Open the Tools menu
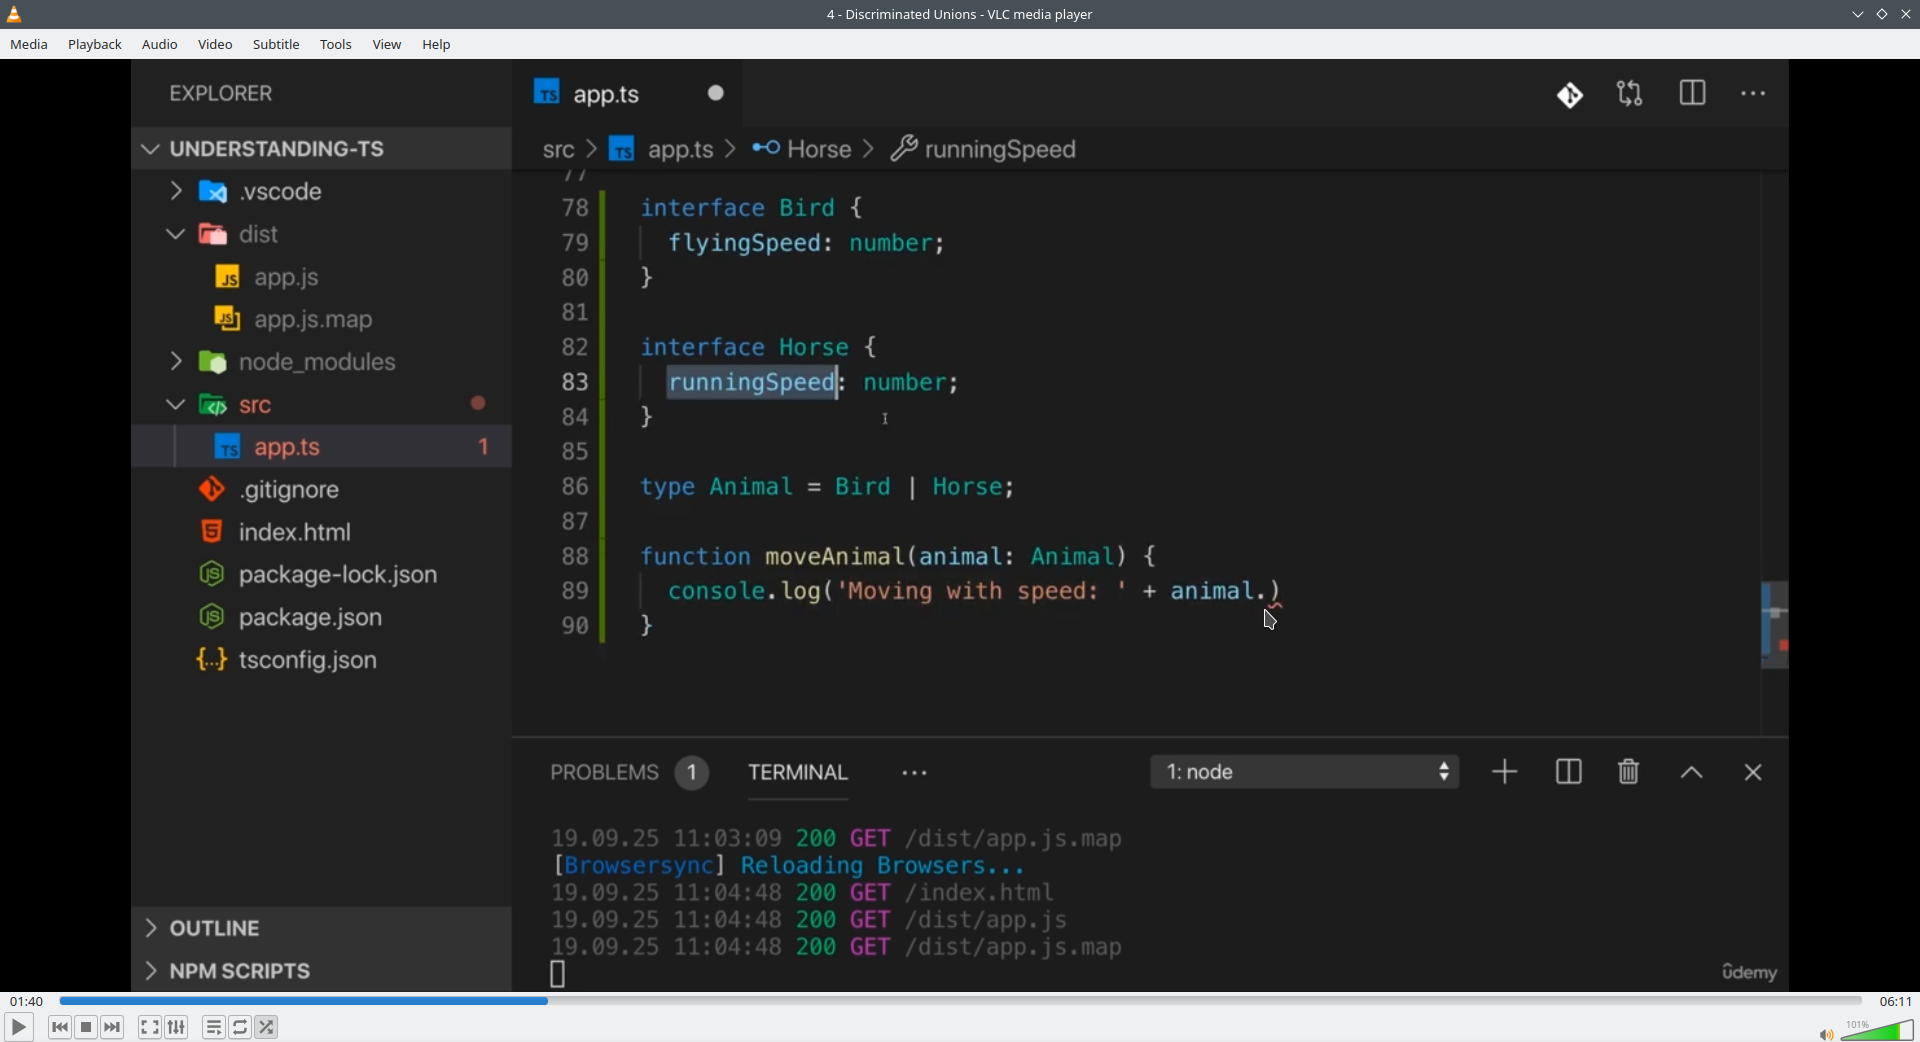1920x1042 pixels. [336, 45]
